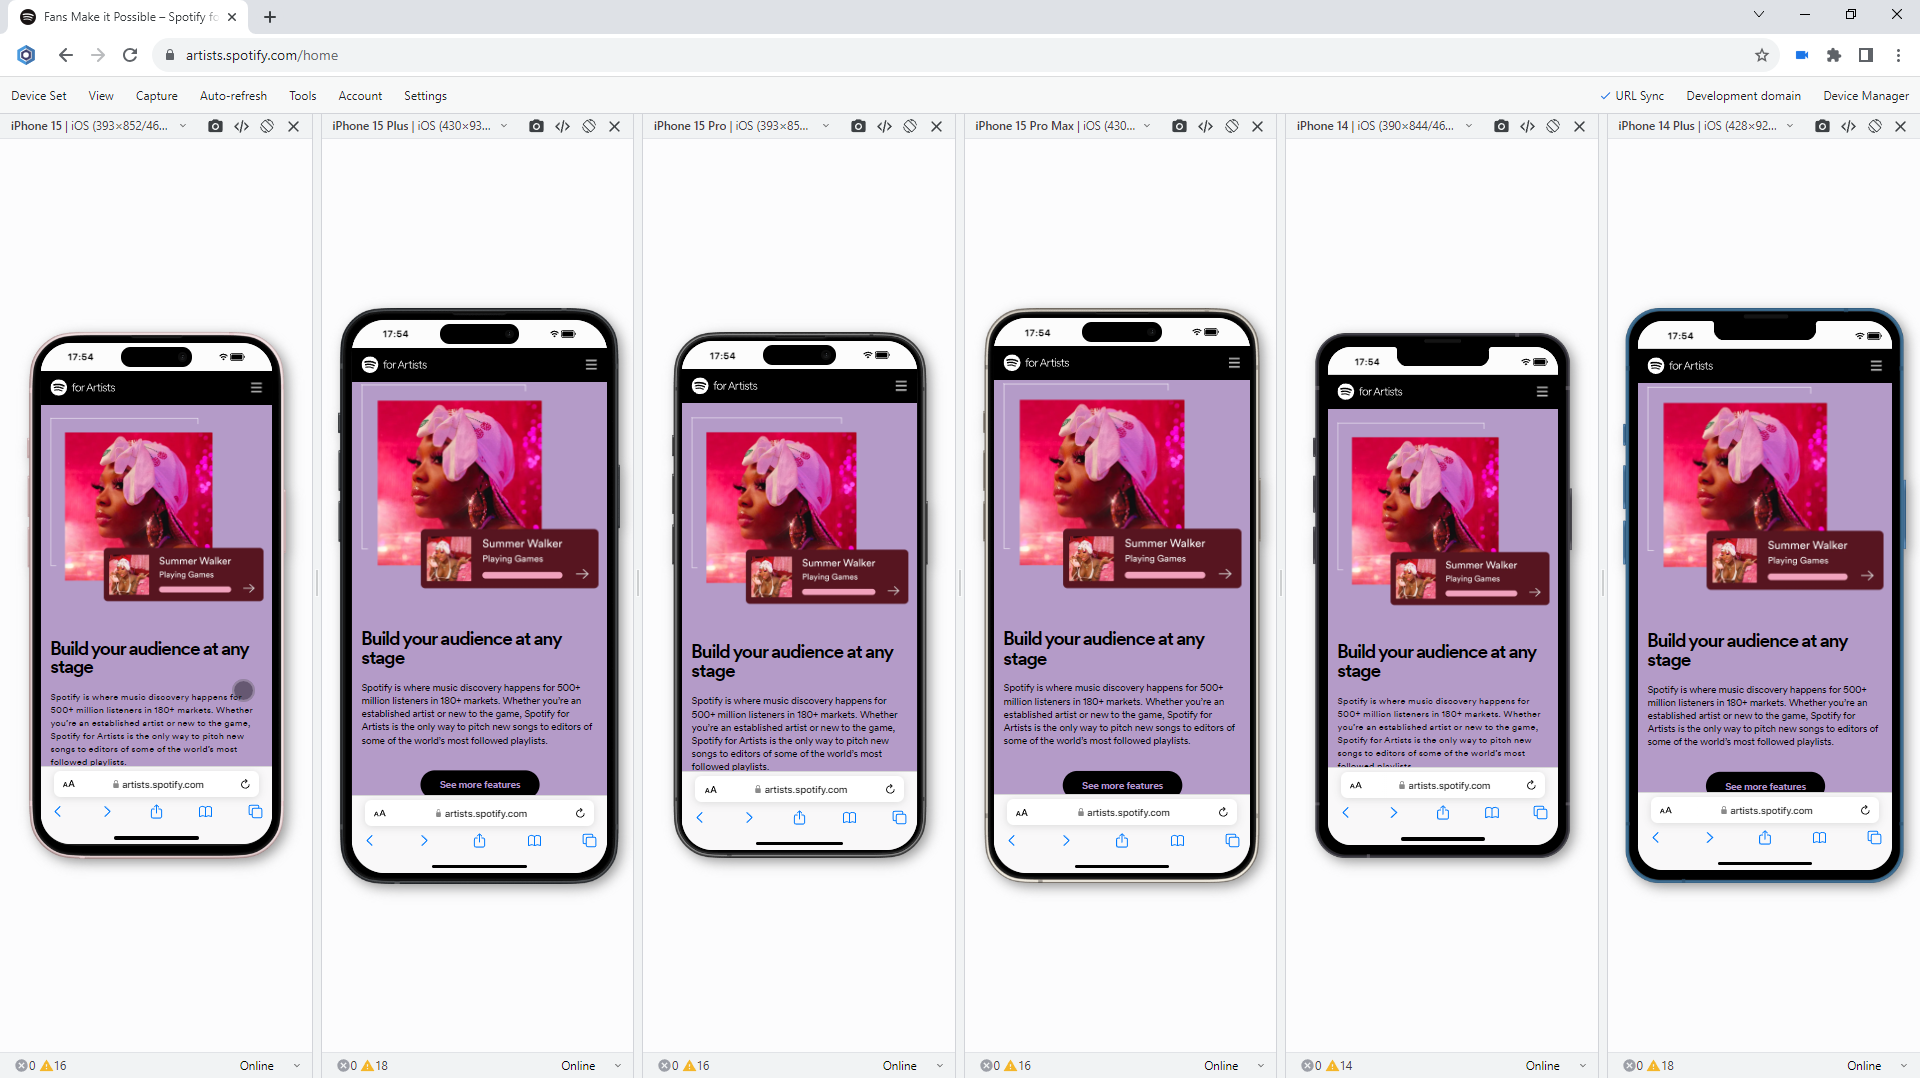Click the browser address bar URL
The height and width of the screenshot is (1078, 1920).
262,55
